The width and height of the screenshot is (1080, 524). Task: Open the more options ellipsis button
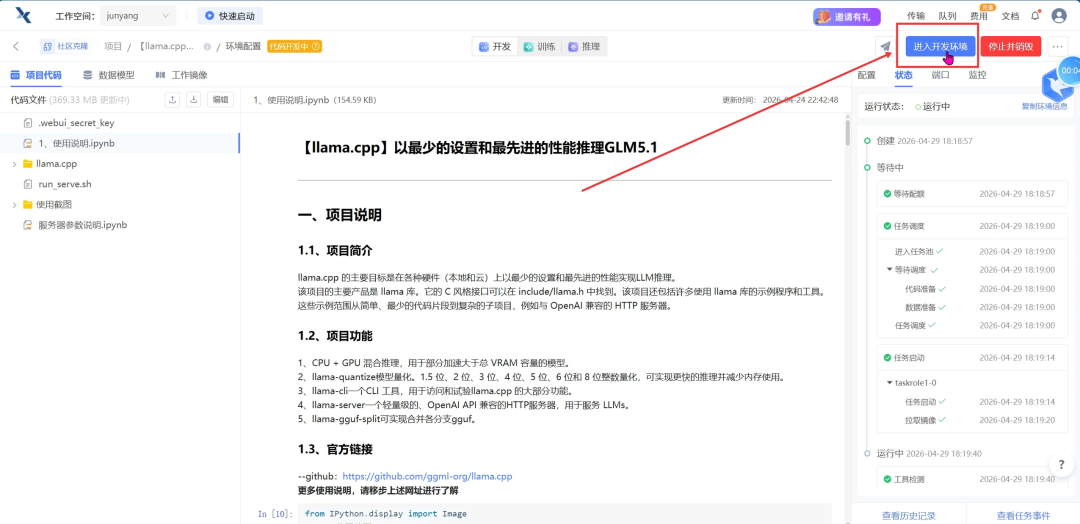[x=1057, y=46]
